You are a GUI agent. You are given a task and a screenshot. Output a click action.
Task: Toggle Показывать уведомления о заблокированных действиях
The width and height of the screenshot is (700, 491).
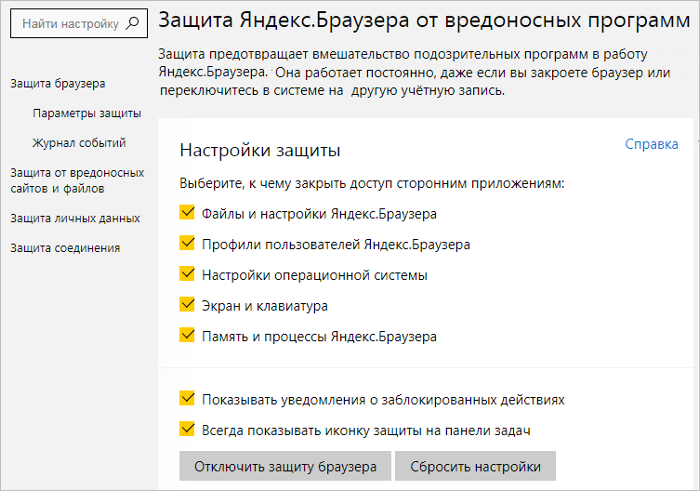pyautogui.click(x=187, y=398)
